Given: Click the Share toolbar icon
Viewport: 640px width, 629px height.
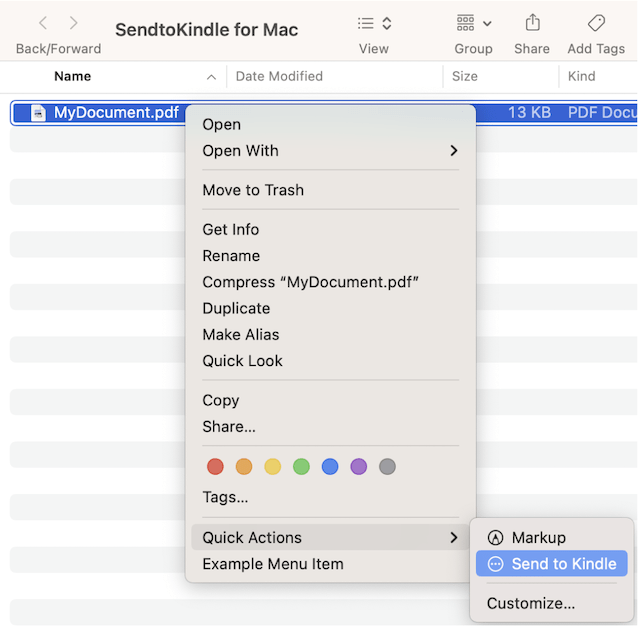Looking at the screenshot, I should click(x=532, y=23).
